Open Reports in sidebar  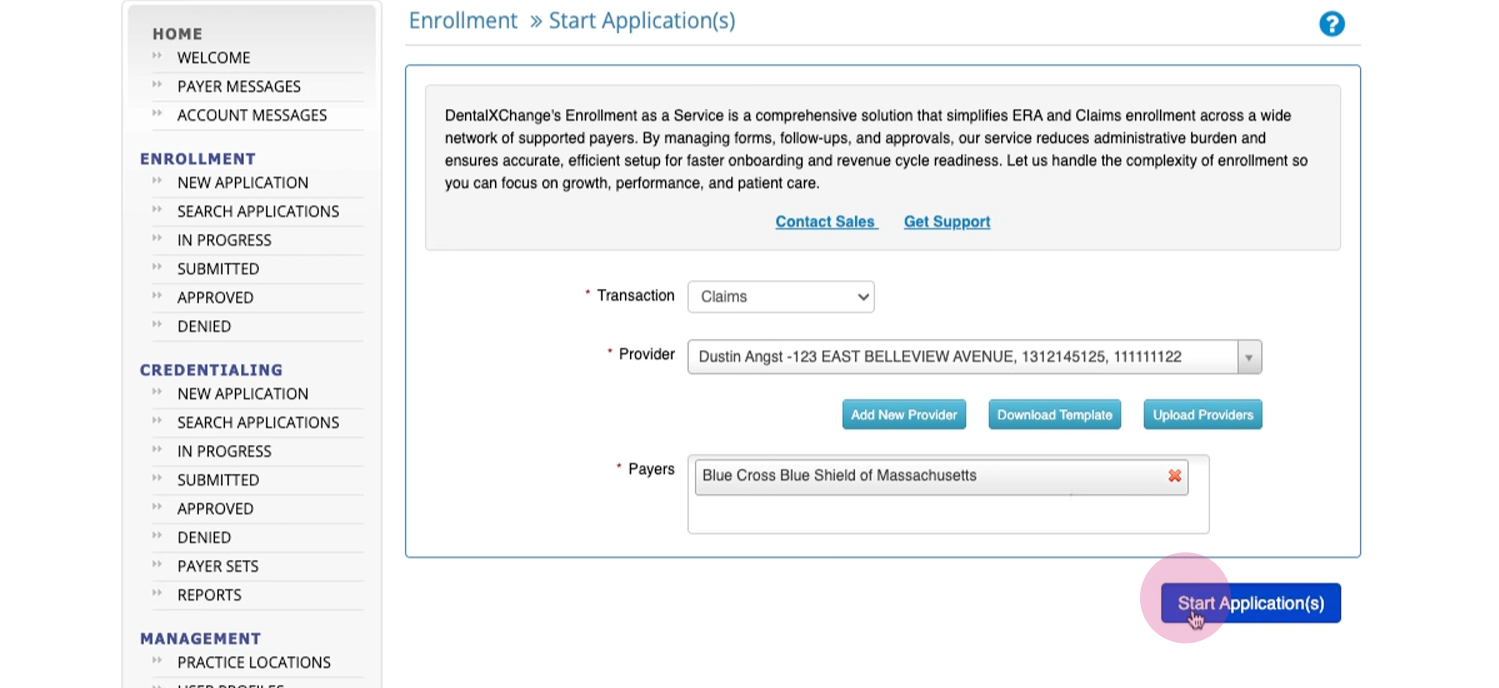coord(209,596)
